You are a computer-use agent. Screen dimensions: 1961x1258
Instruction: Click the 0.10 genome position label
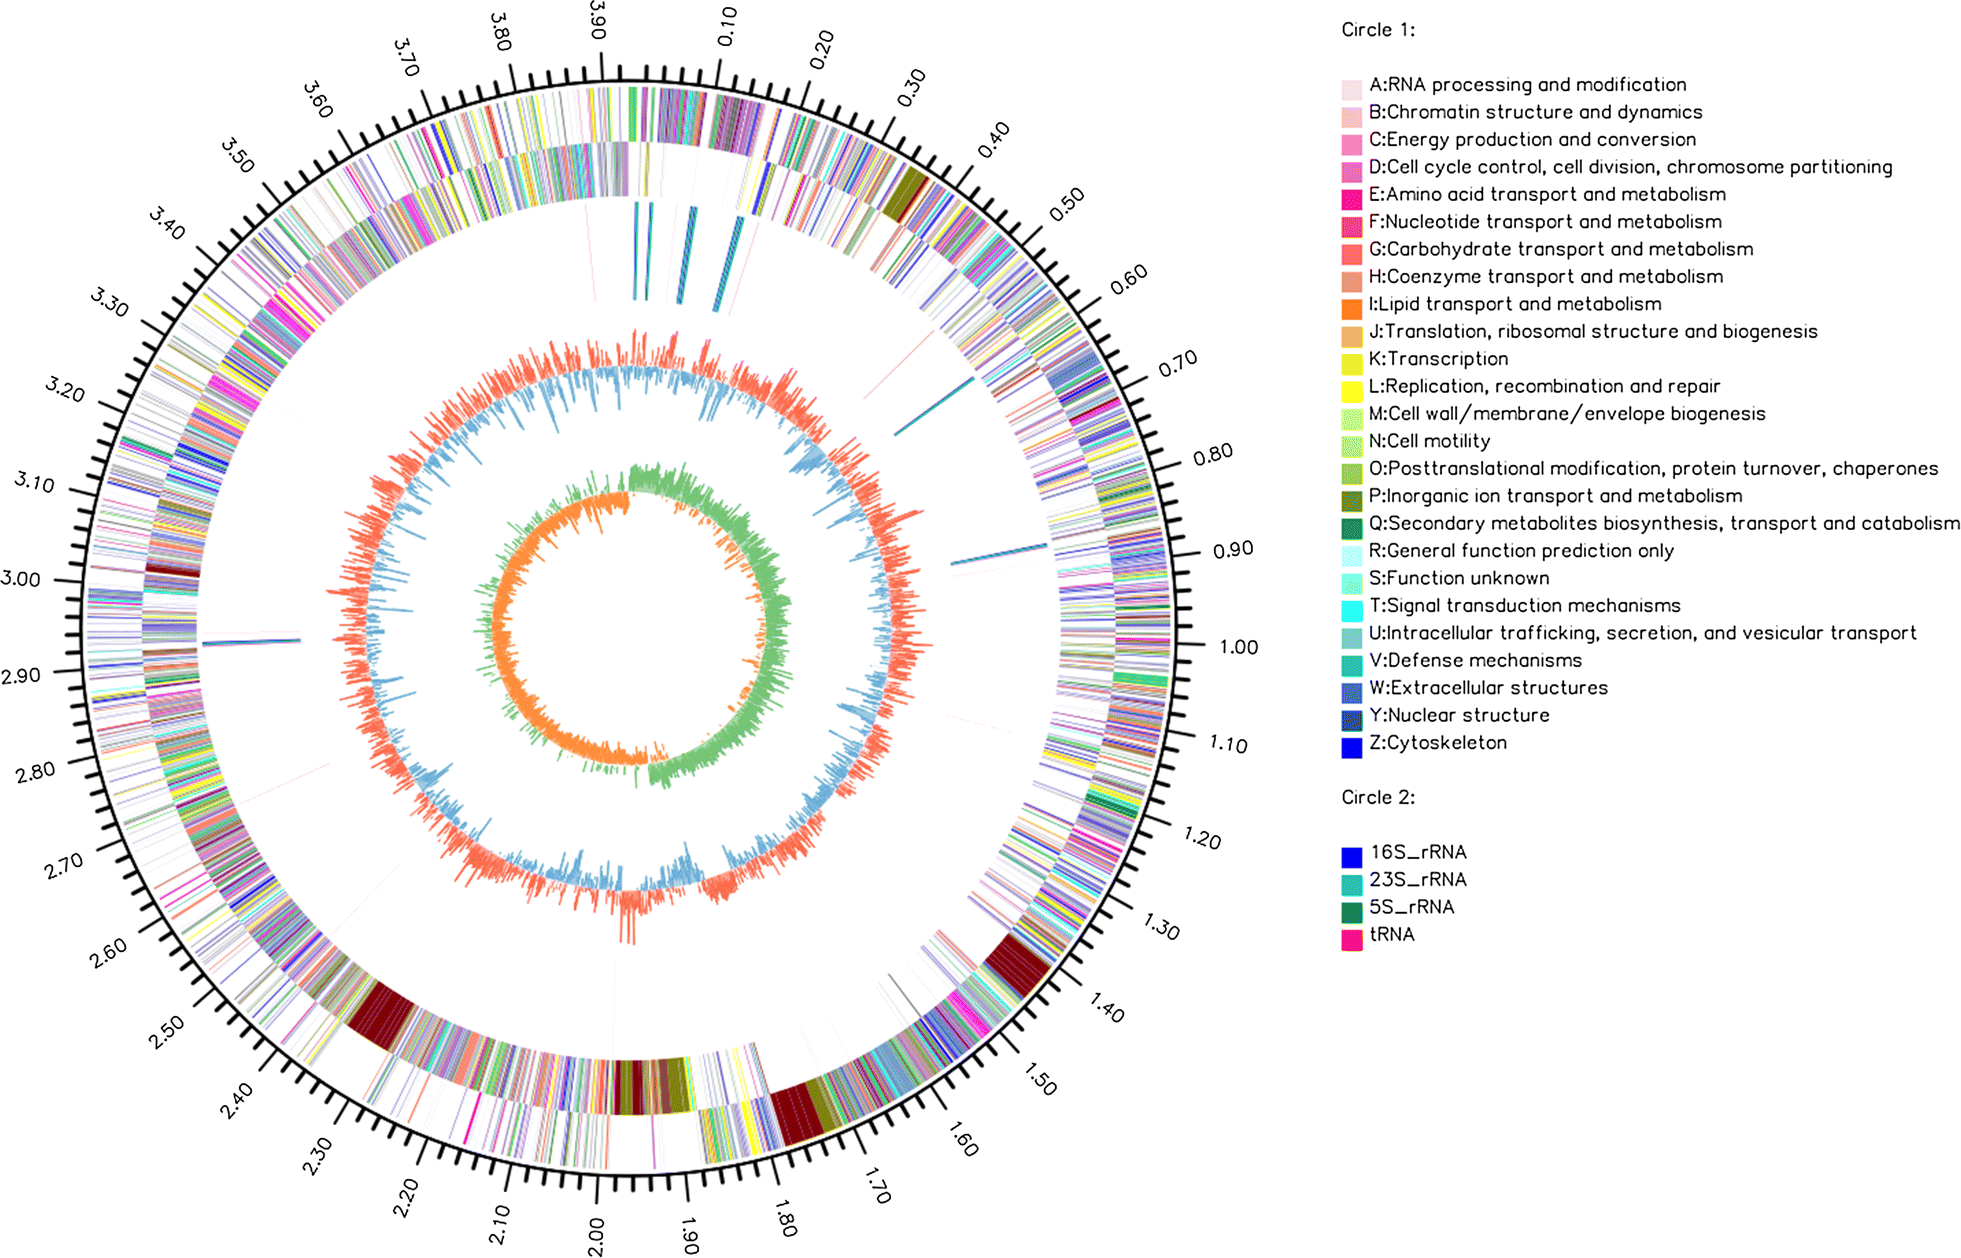click(x=727, y=26)
